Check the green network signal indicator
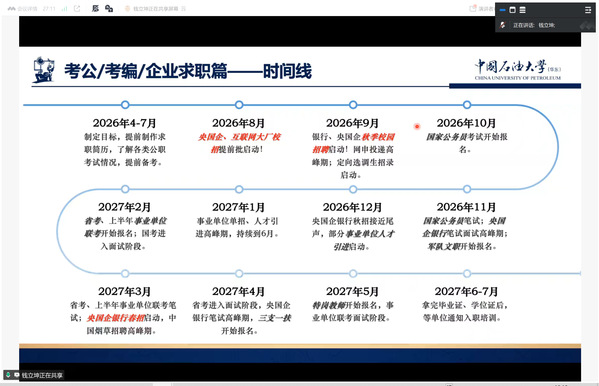This screenshot has width=599, height=386. coord(65,8)
